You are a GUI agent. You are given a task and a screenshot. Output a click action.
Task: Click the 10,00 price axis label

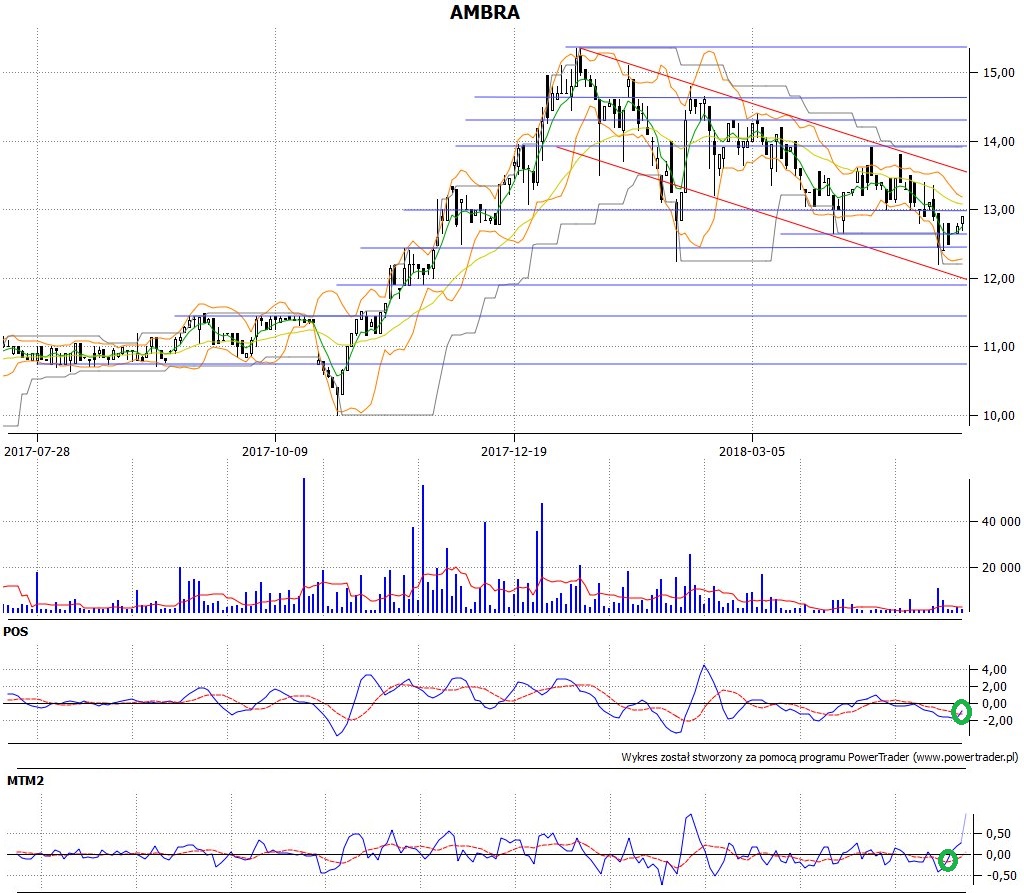(999, 415)
